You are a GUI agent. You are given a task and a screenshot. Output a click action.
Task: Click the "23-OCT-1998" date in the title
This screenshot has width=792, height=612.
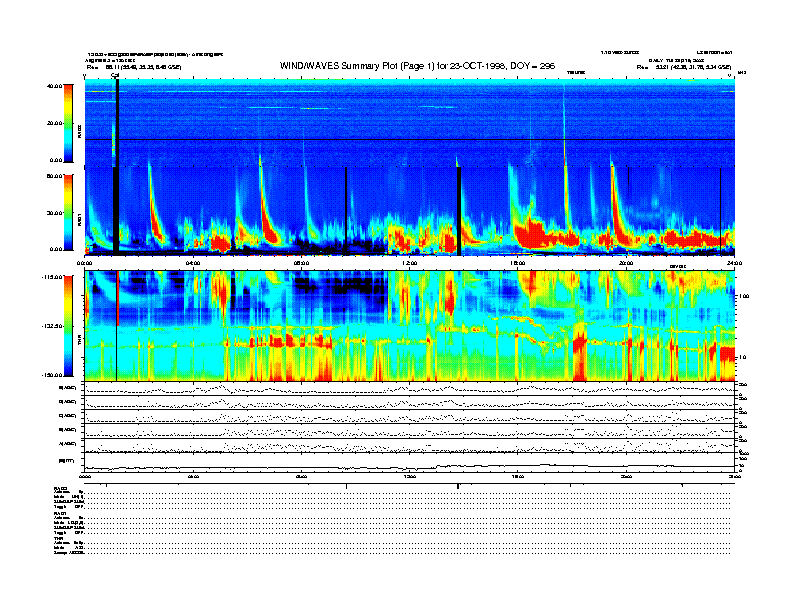478,66
